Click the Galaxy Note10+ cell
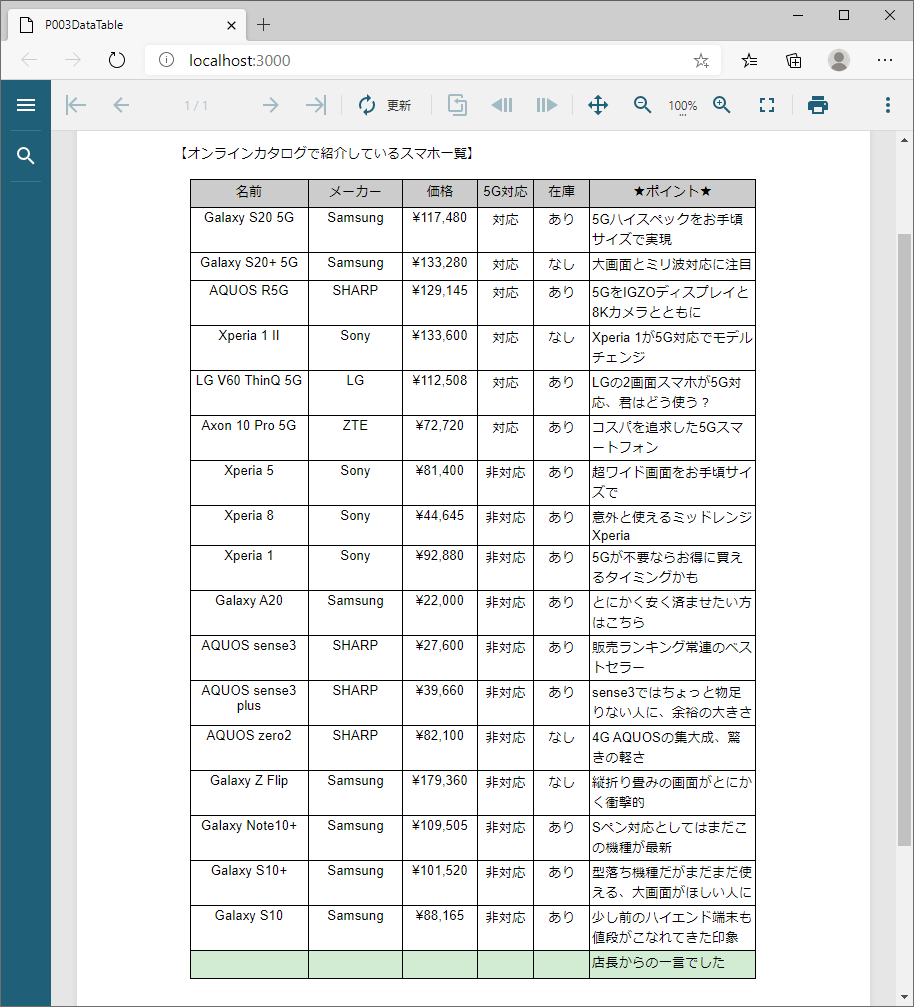The image size is (914, 1007). [249, 837]
